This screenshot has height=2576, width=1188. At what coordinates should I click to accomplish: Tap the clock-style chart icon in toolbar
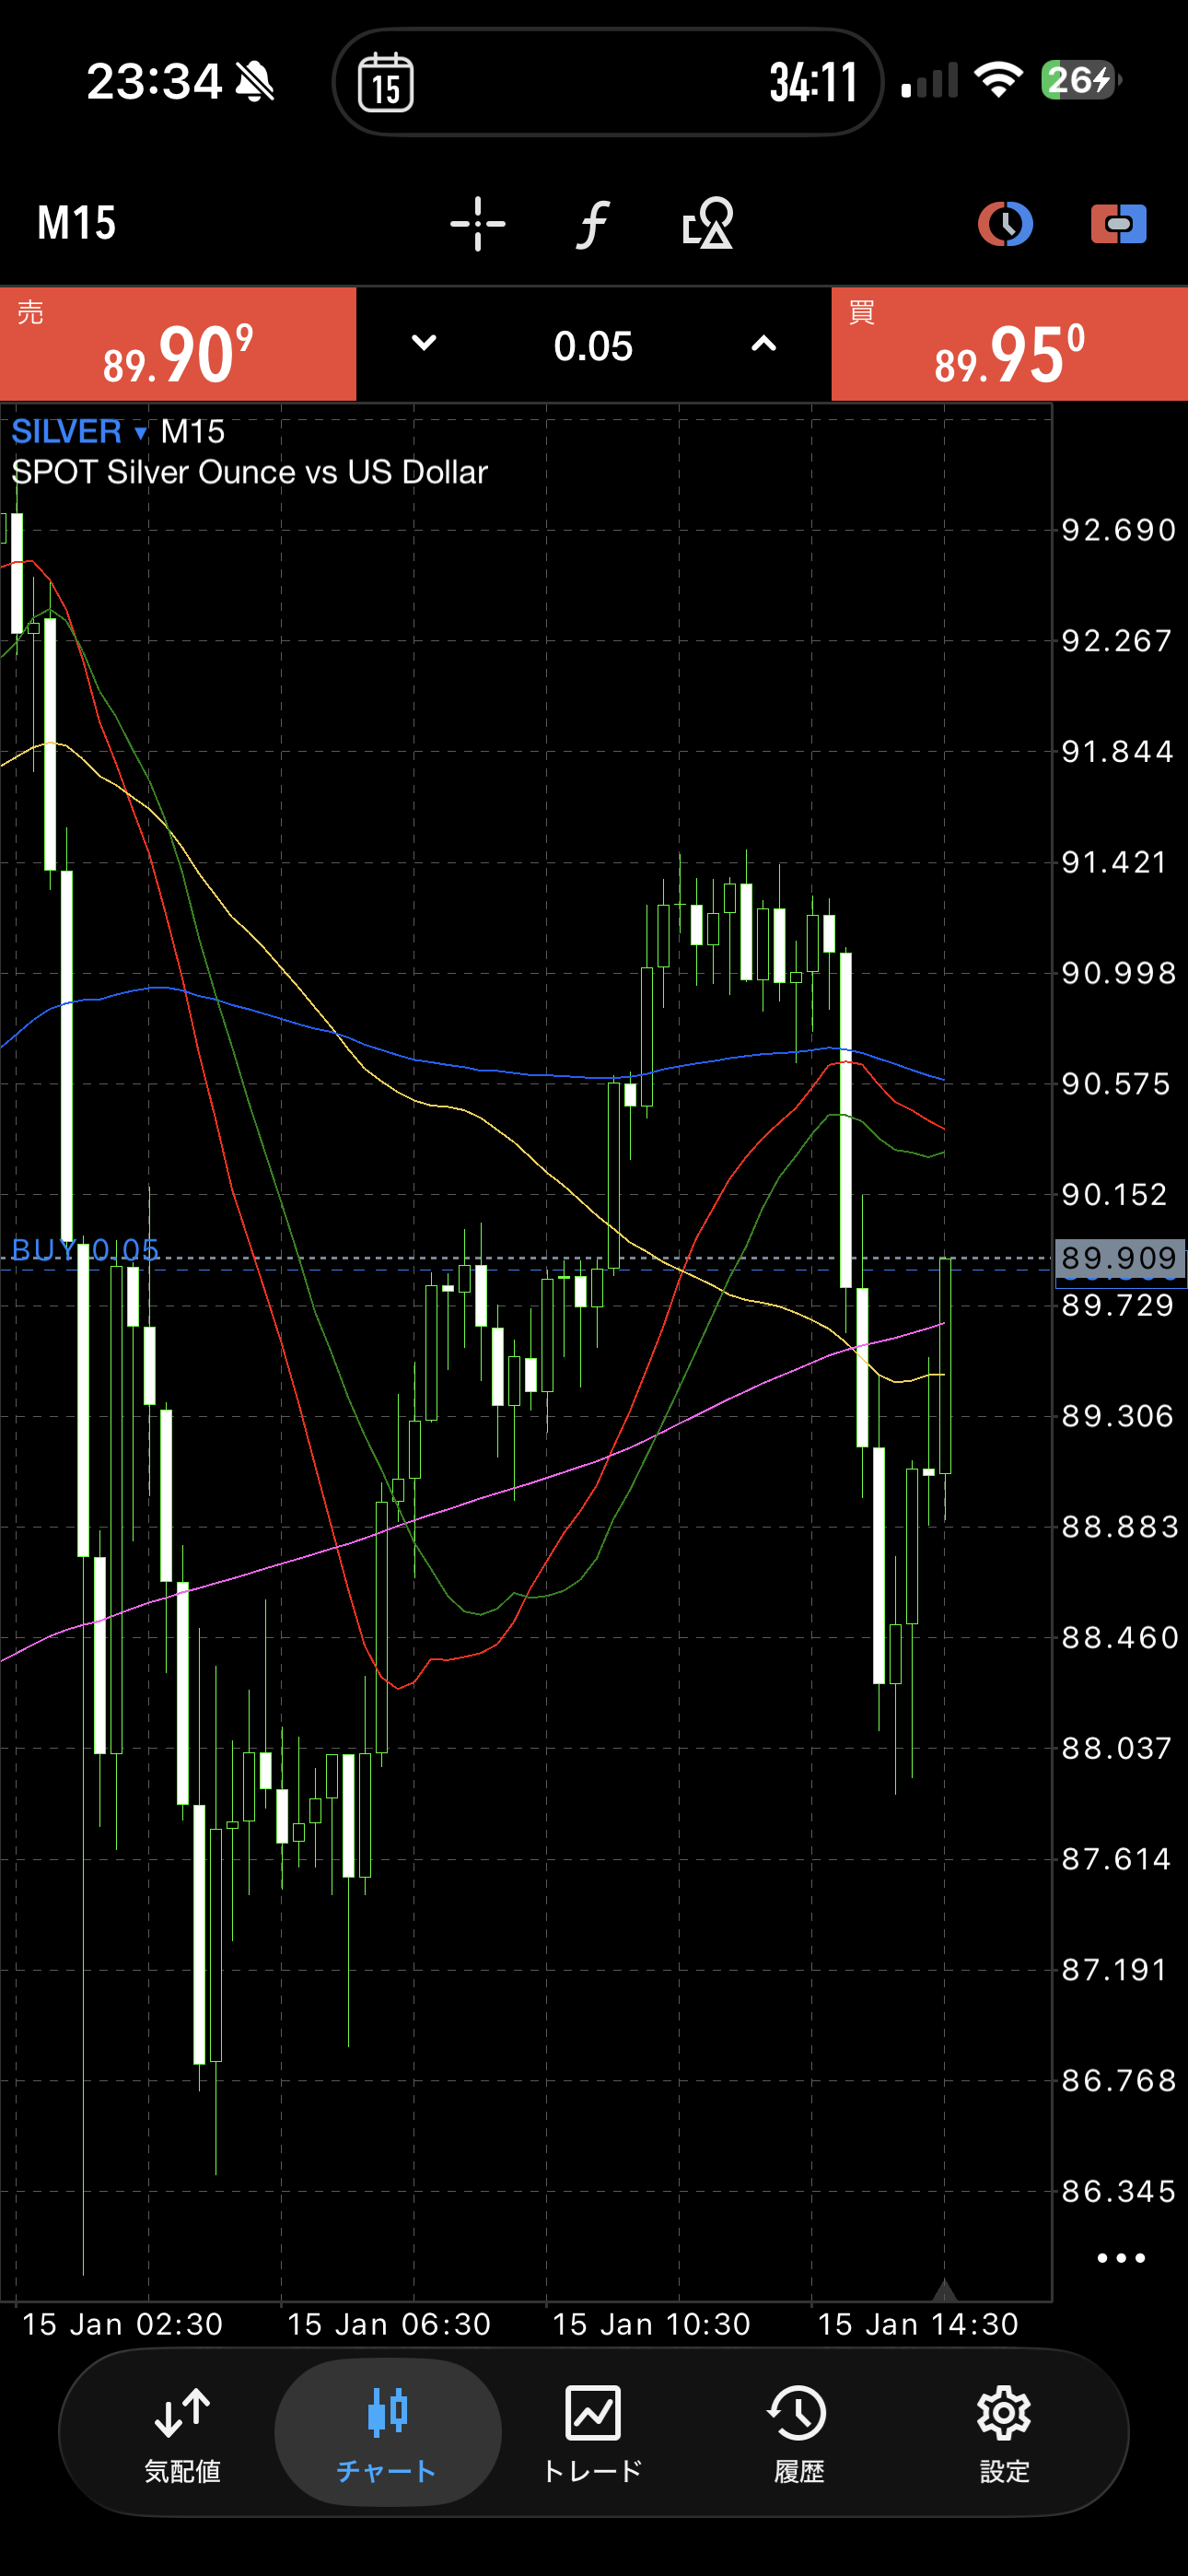point(1004,223)
